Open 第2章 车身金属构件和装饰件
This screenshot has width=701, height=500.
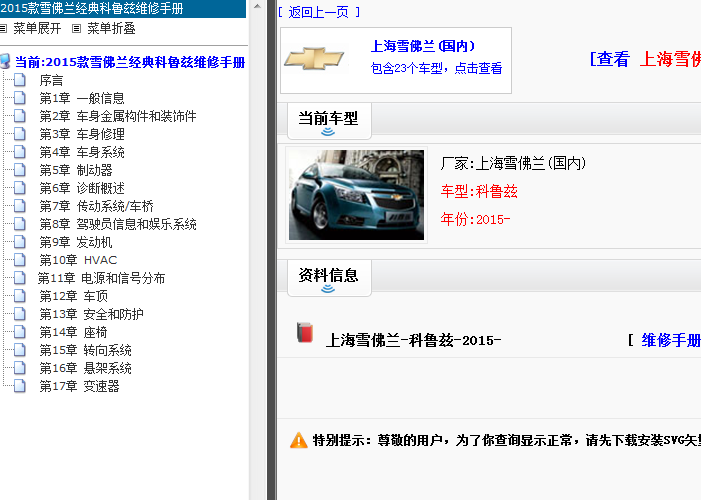click(x=118, y=116)
